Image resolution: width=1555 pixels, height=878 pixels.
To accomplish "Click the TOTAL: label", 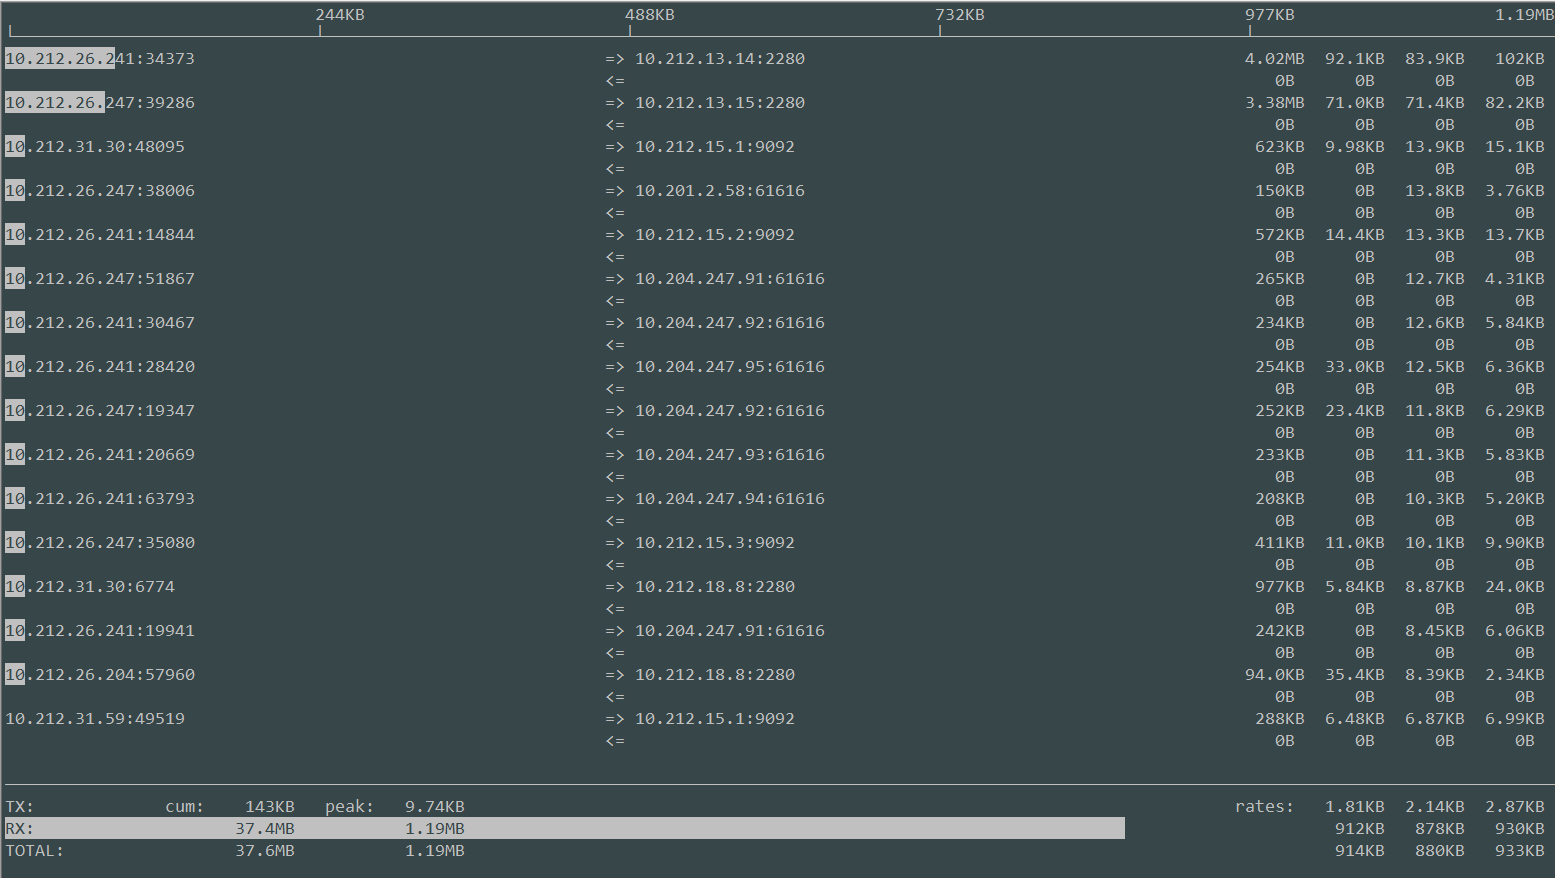I will click(x=35, y=851).
